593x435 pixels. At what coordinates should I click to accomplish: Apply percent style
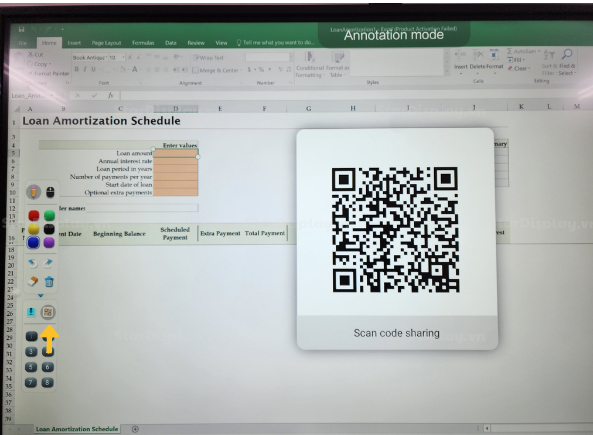coord(261,70)
